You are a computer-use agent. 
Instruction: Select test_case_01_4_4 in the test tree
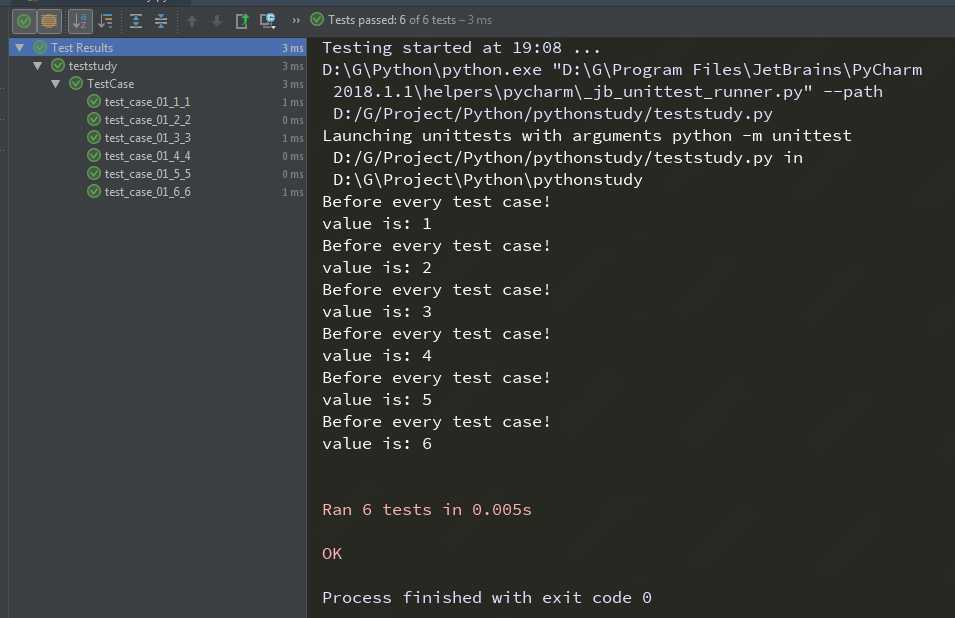pyautogui.click(x=147, y=156)
